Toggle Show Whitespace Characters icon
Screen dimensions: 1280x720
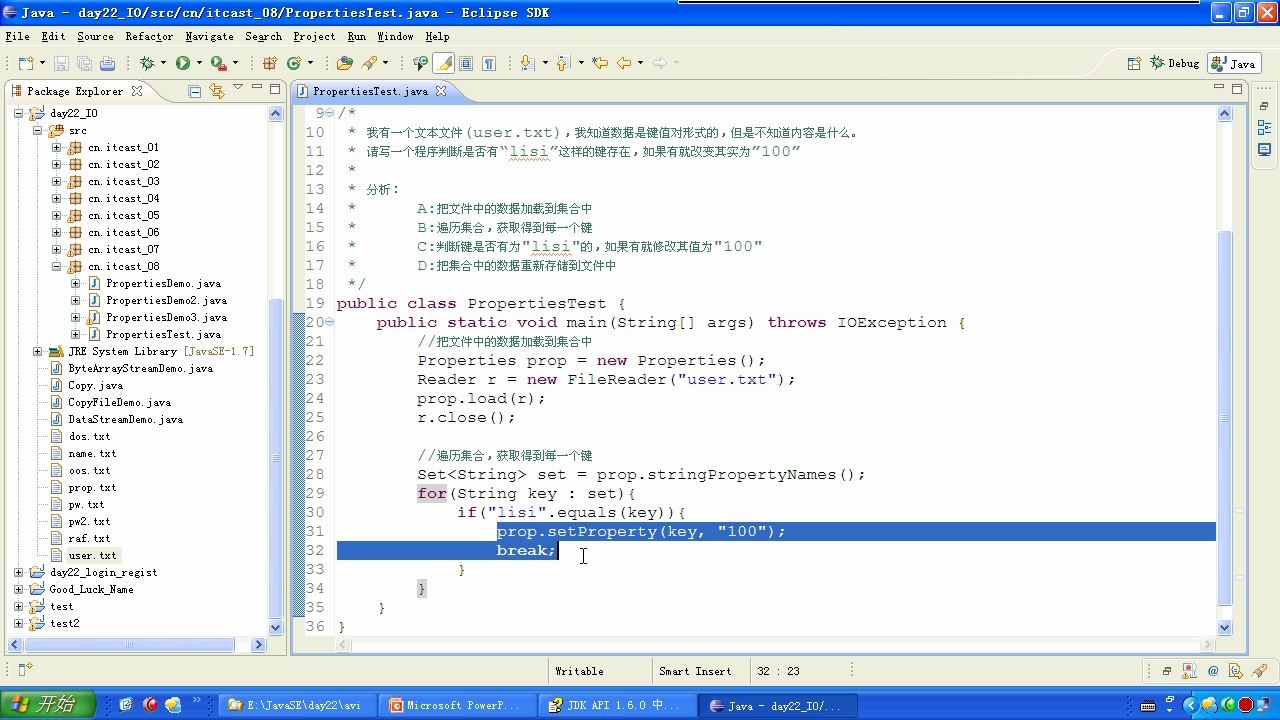pyautogui.click(x=489, y=63)
